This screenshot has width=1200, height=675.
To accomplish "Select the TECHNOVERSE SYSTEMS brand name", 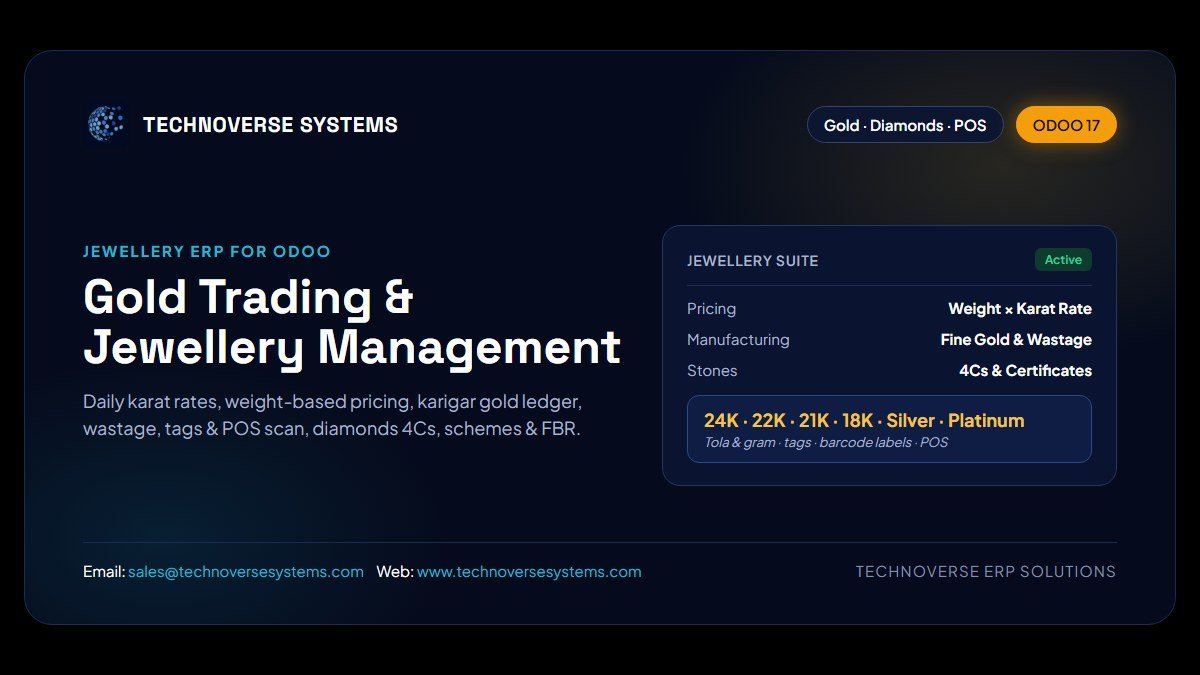I will coord(270,125).
